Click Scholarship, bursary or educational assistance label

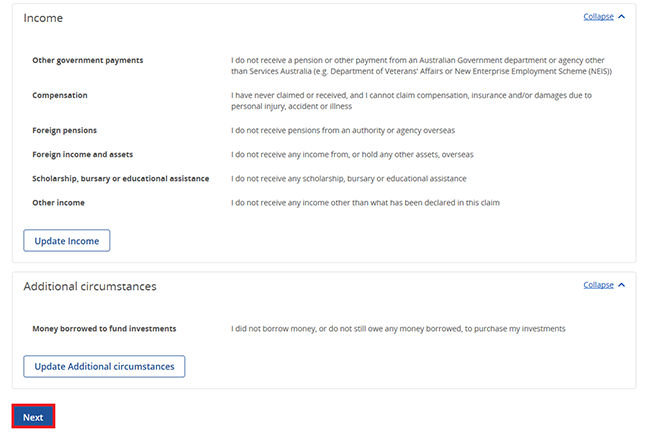121,179
